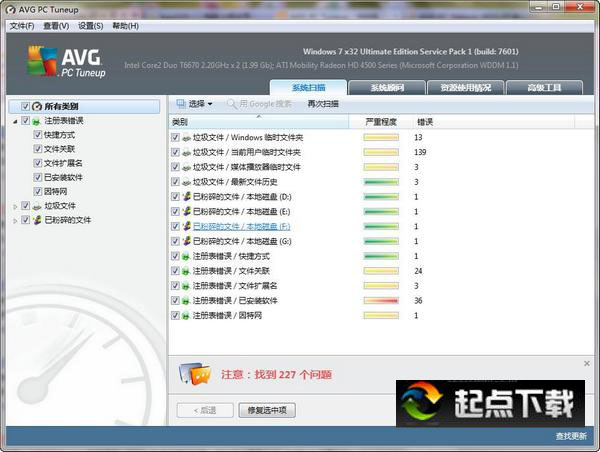This screenshot has height=452, width=600.
Task: Click icon of 注册表错误 / 因特网 row
Action: (186, 316)
